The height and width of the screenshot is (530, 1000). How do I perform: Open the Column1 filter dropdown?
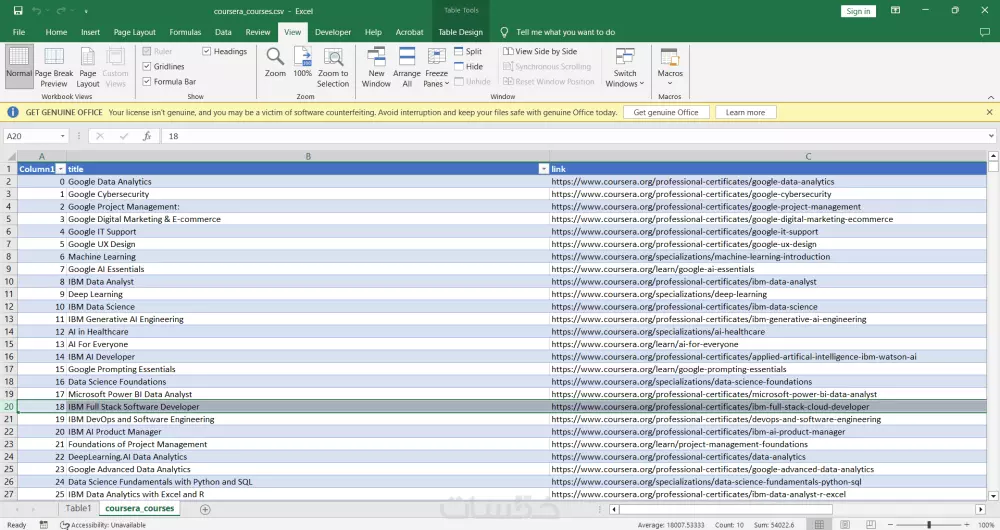click(x=60, y=169)
